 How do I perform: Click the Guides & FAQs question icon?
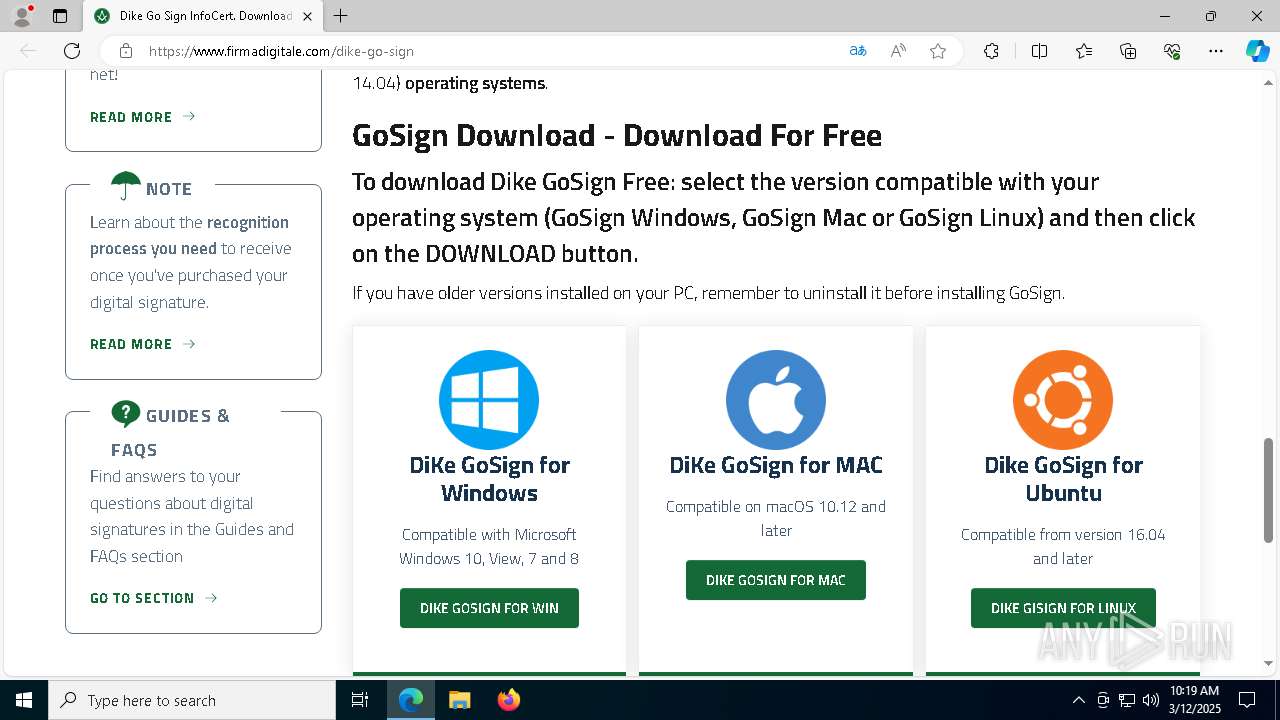126,412
